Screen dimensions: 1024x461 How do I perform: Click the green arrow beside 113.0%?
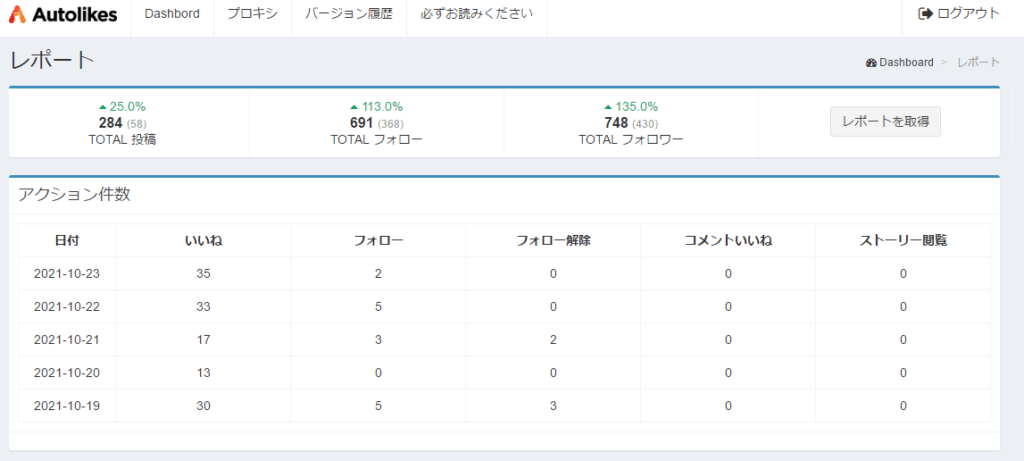[354, 106]
